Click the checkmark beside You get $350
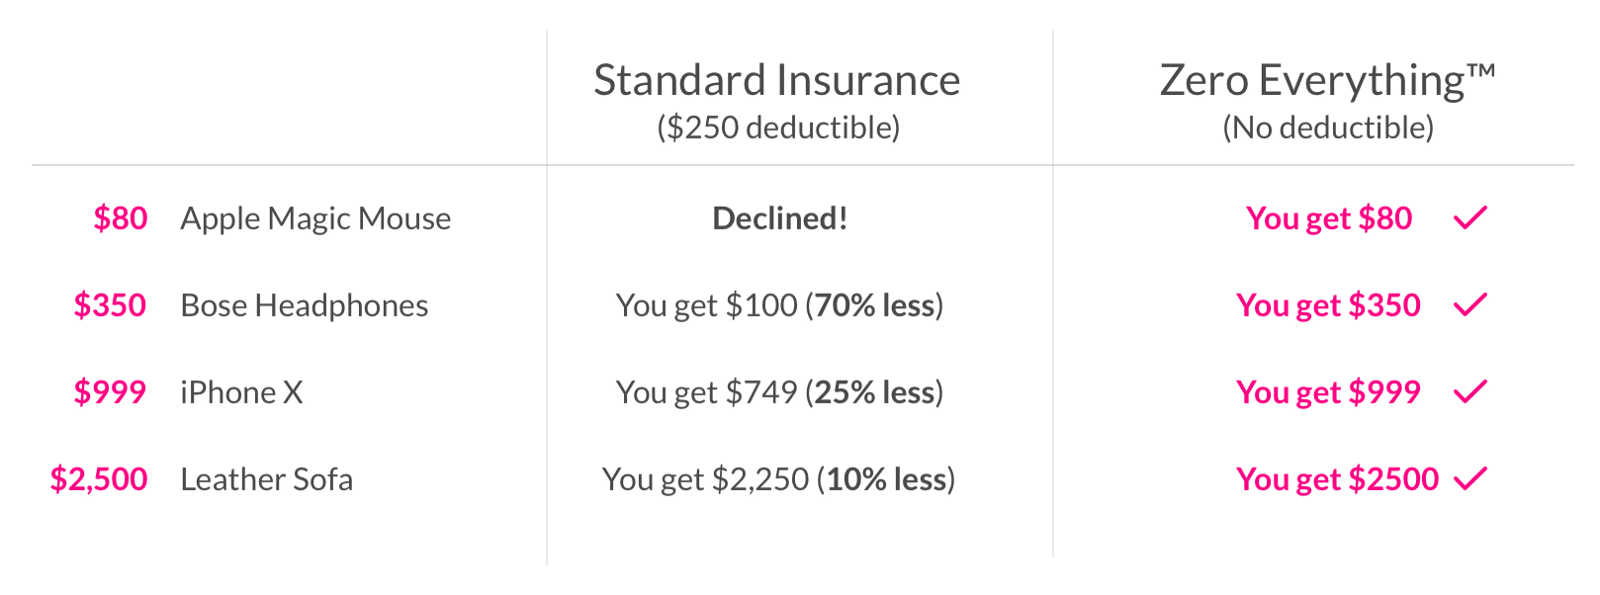 (1470, 304)
